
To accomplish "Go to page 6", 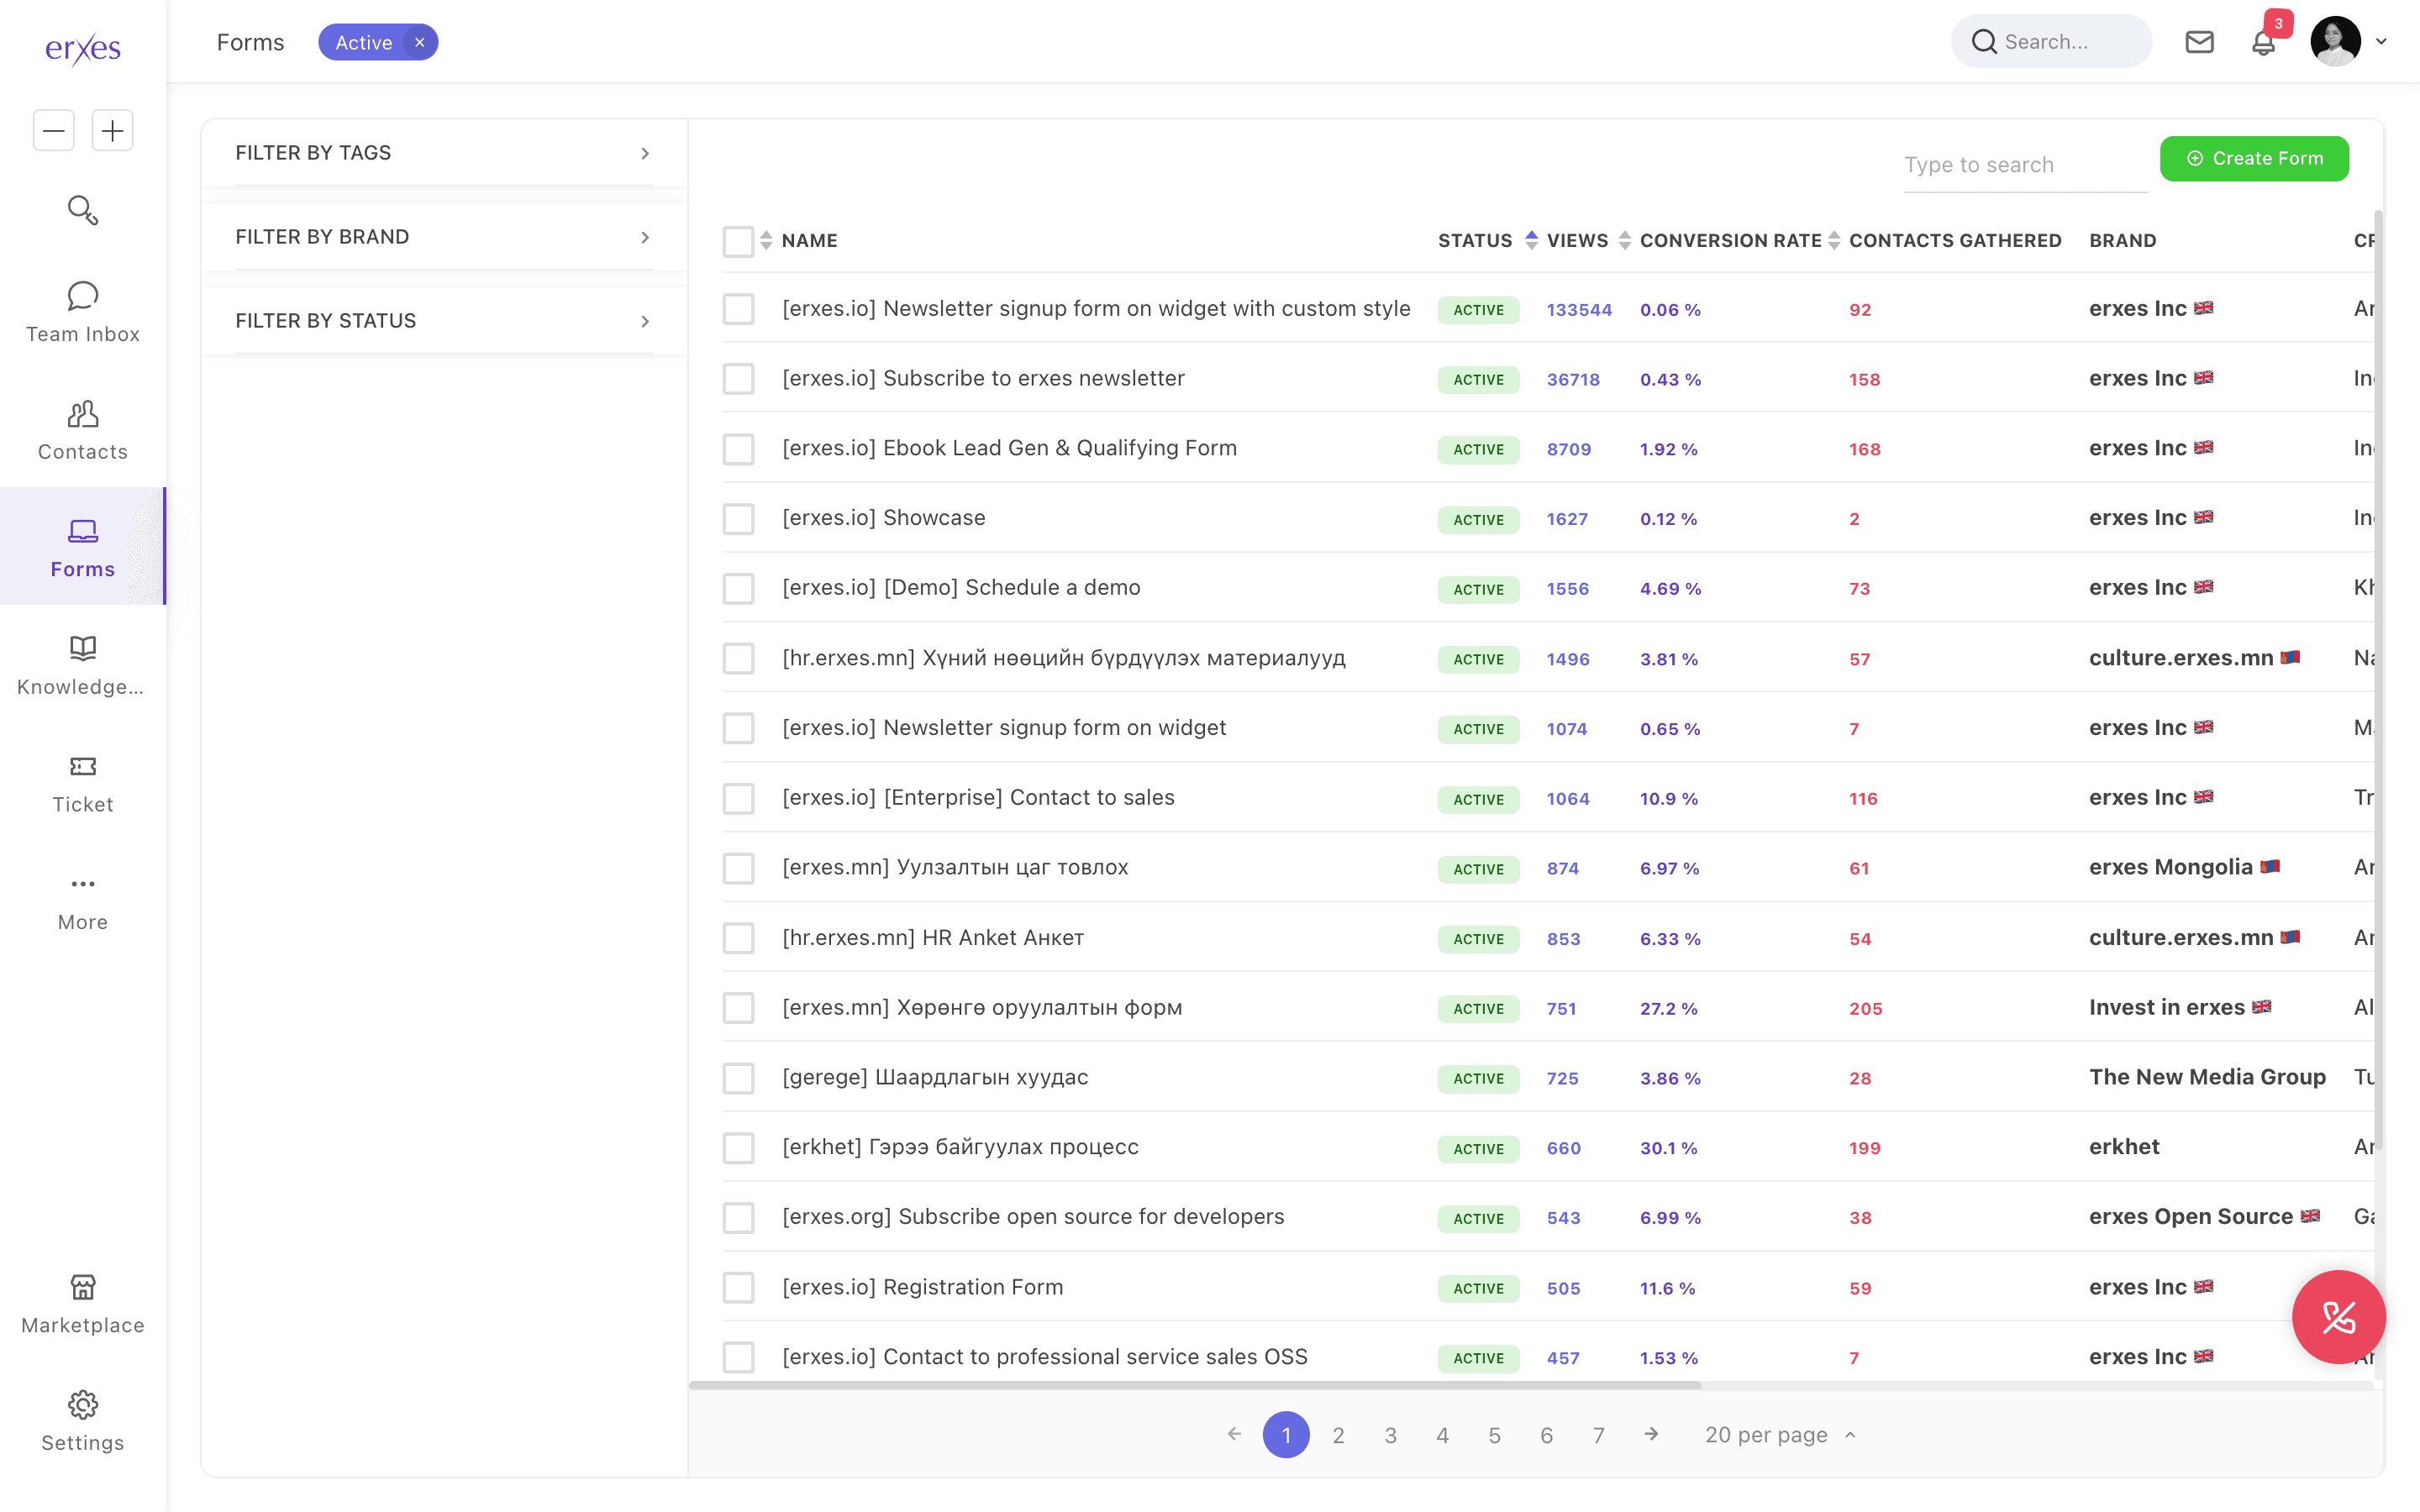I will [1546, 1434].
